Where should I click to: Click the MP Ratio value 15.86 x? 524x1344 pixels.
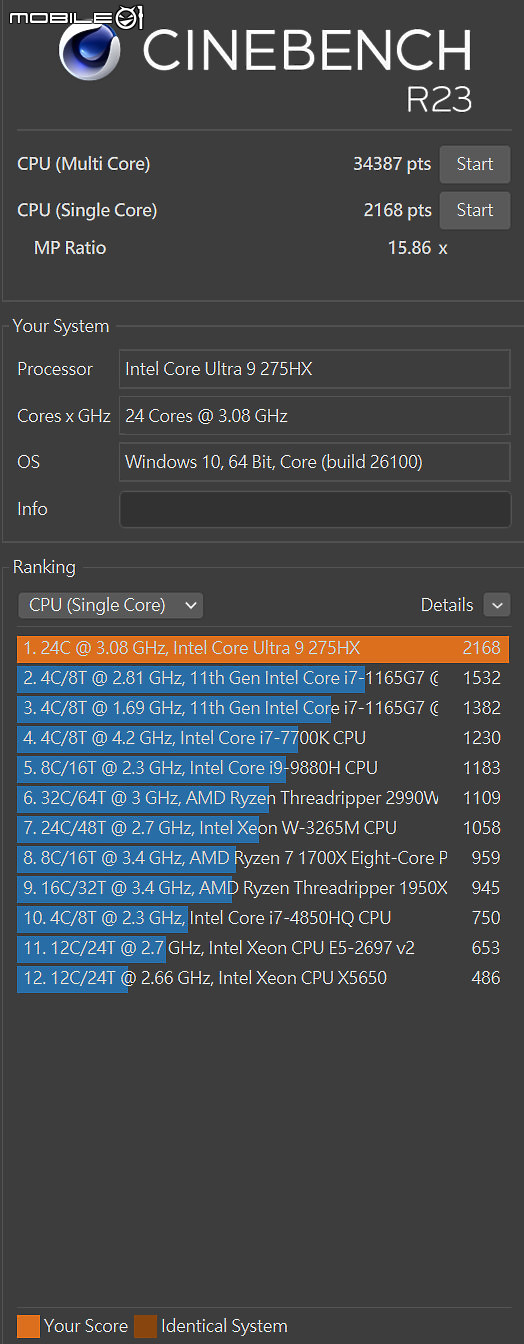coord(417,248)
